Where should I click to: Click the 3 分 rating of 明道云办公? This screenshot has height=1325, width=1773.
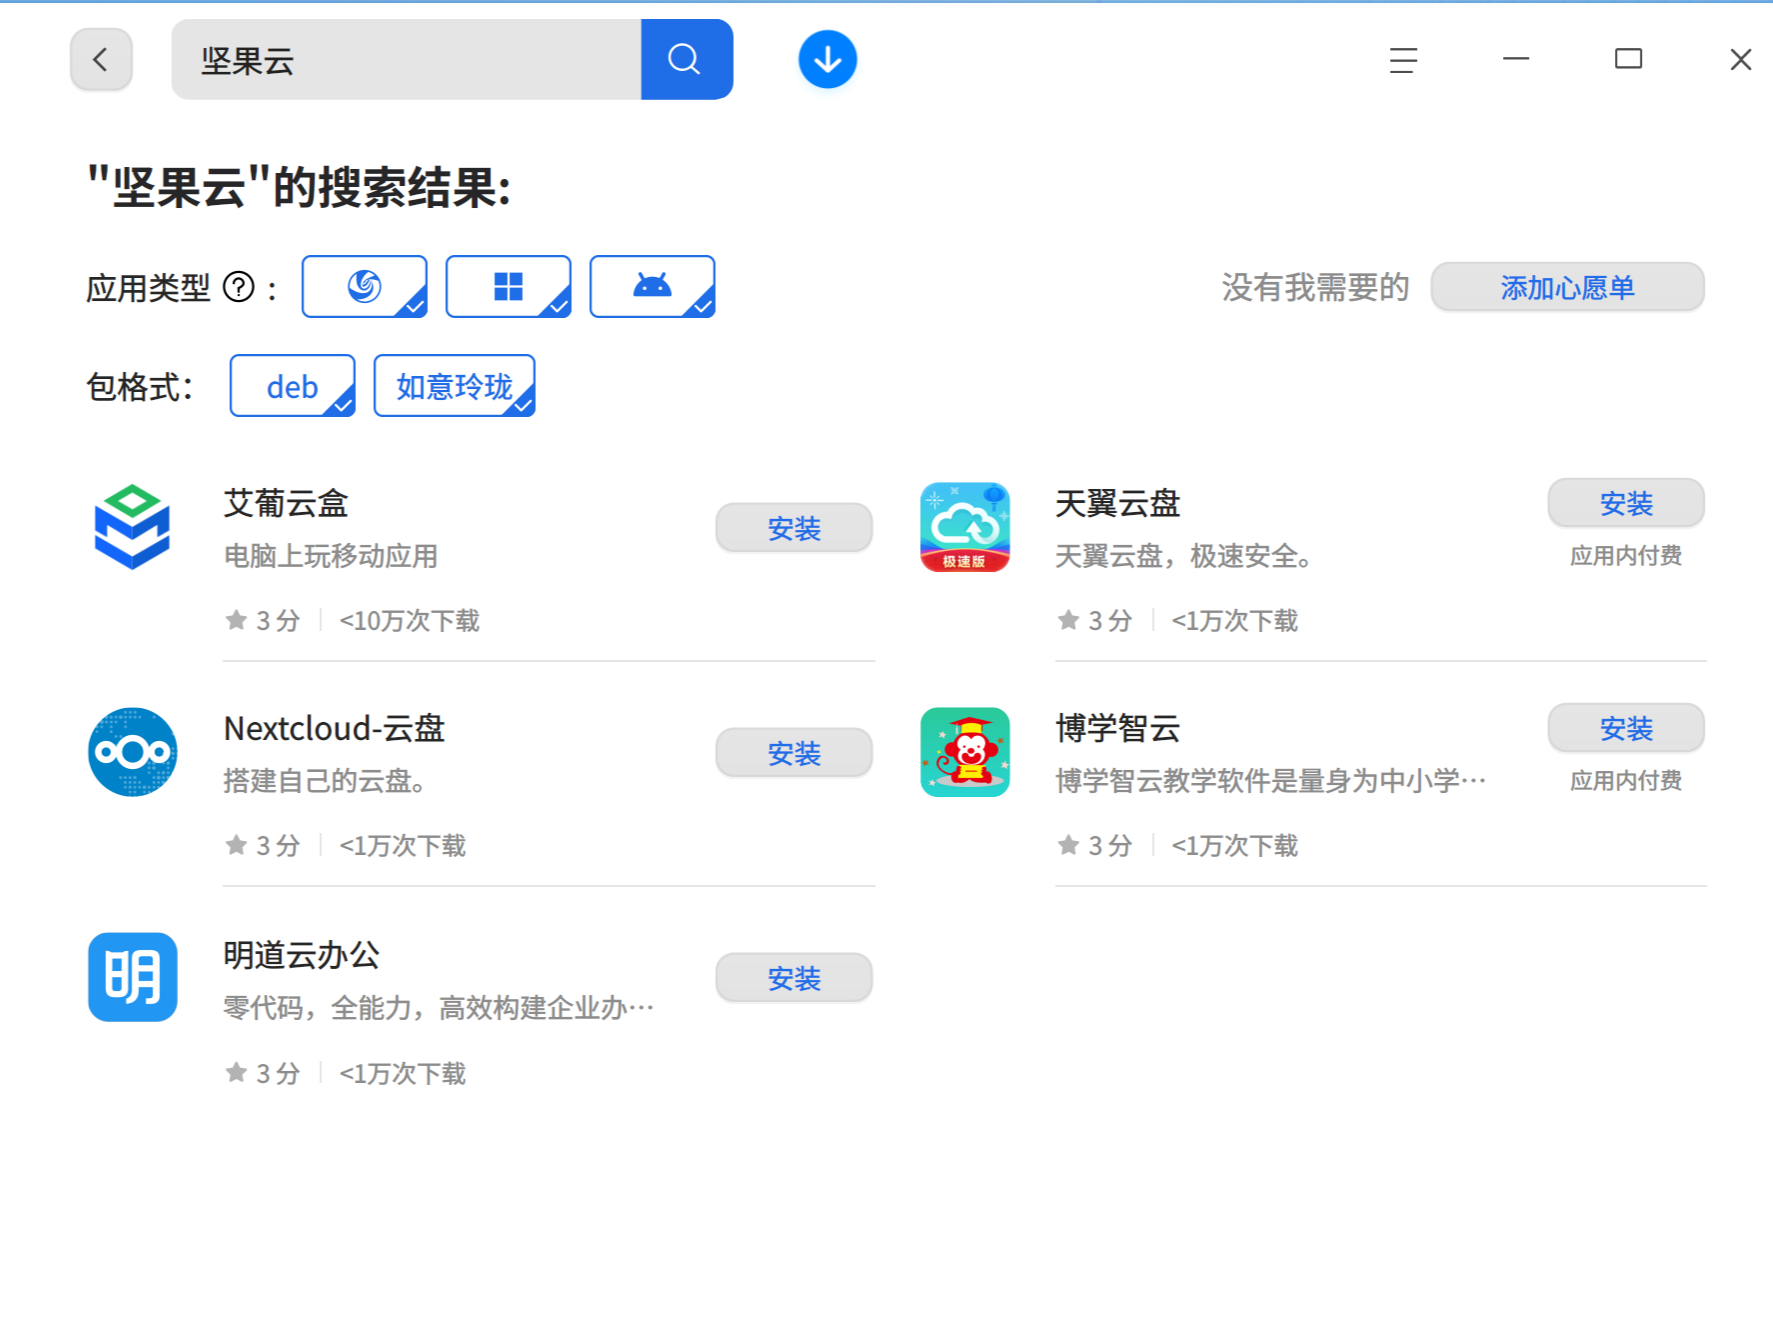tap(263, 1073)
